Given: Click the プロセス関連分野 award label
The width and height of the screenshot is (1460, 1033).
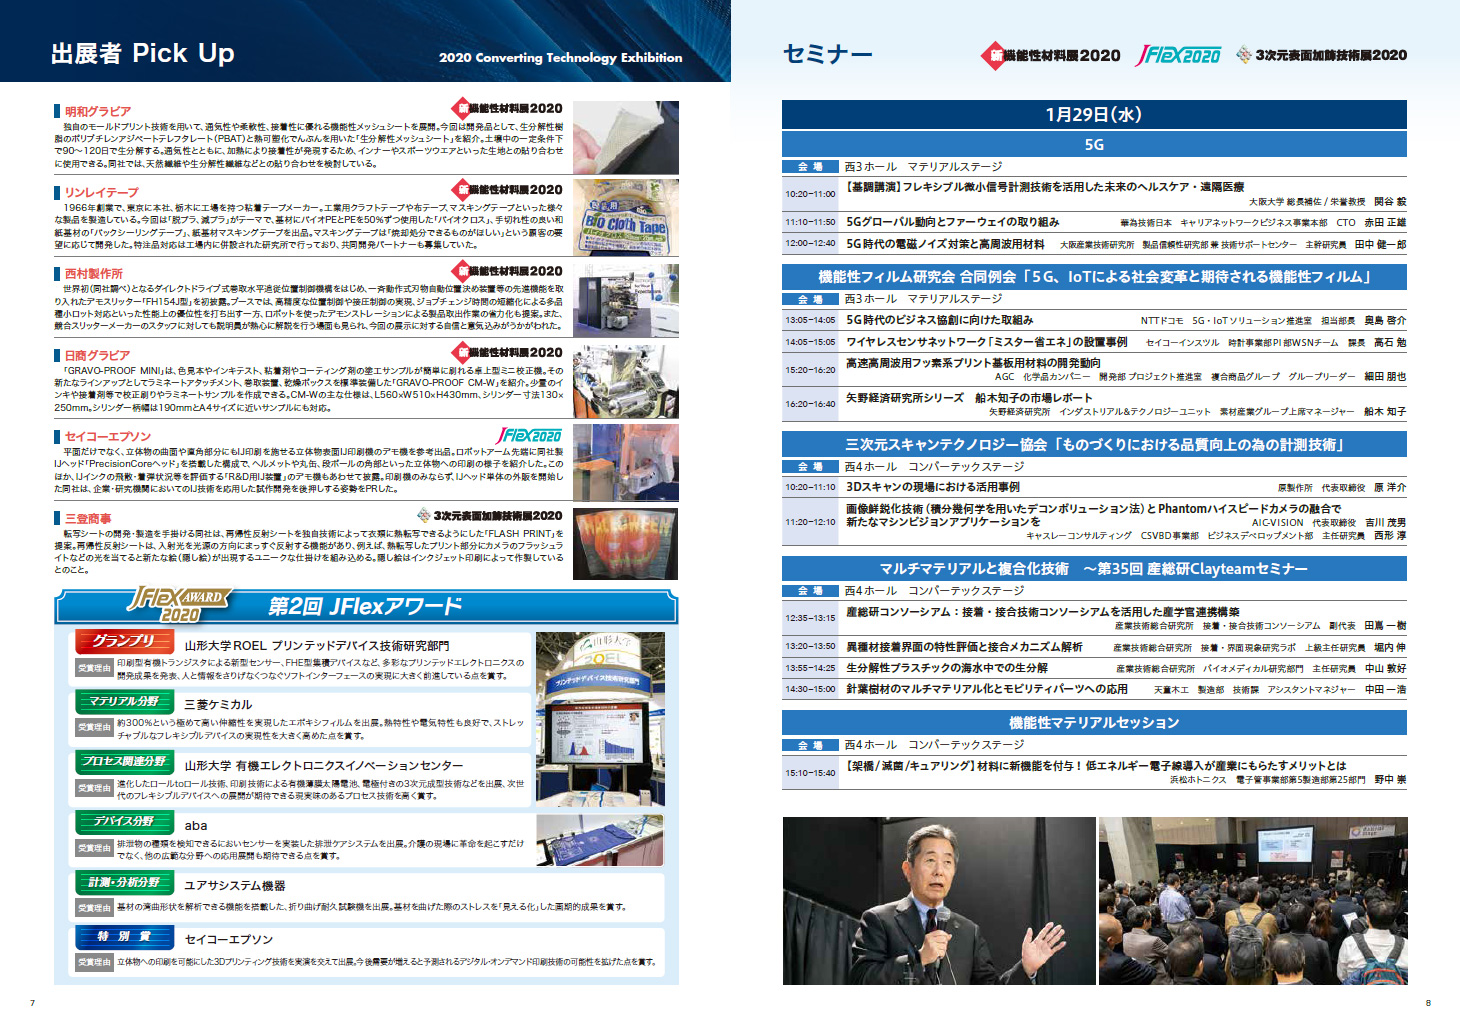Looking at the screenshot, I should point(124,761).
